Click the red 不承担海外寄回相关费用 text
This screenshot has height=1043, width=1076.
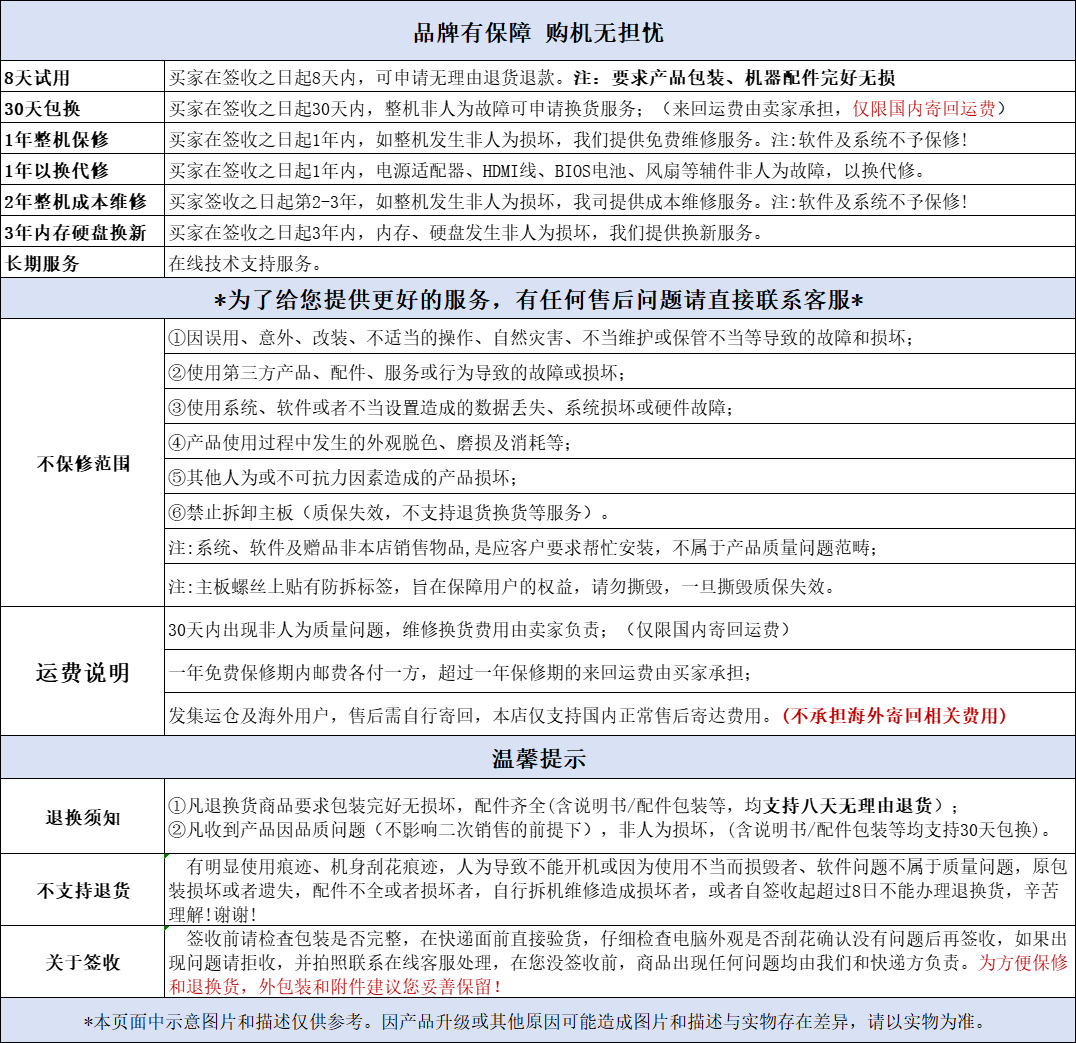point(894,716)
